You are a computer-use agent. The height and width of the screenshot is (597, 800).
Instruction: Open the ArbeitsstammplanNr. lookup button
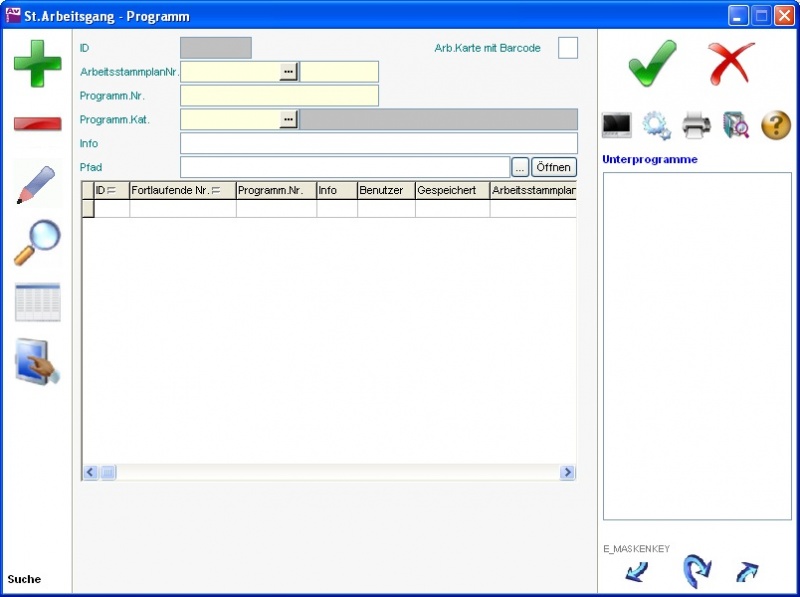coord(289,72)
